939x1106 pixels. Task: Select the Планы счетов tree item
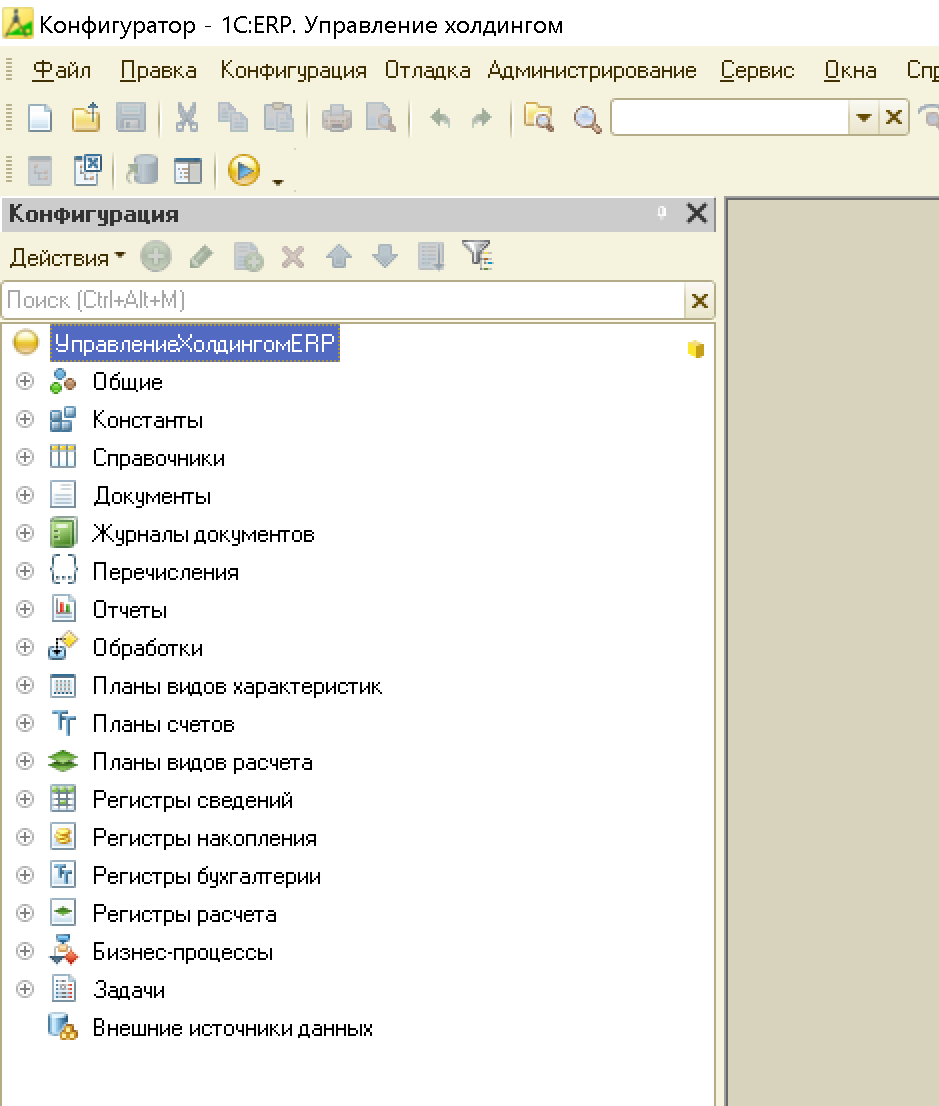164,724
